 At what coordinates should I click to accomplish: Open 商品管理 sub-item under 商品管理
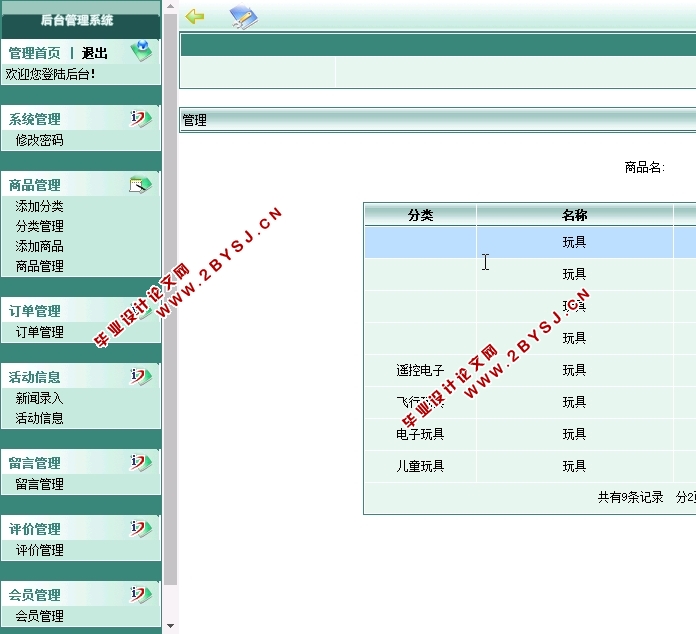[x=40, y=266]
